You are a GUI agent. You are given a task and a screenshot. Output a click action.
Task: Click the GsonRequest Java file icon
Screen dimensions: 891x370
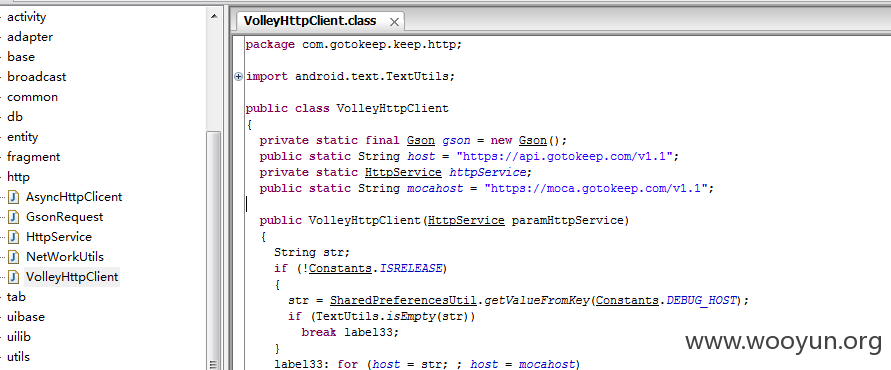click(14, 217)
